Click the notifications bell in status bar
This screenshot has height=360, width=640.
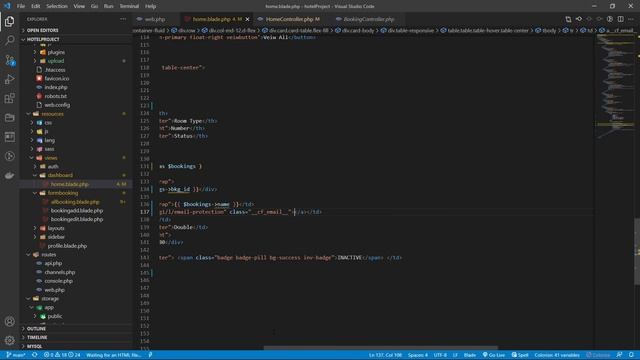coord(631,355)
